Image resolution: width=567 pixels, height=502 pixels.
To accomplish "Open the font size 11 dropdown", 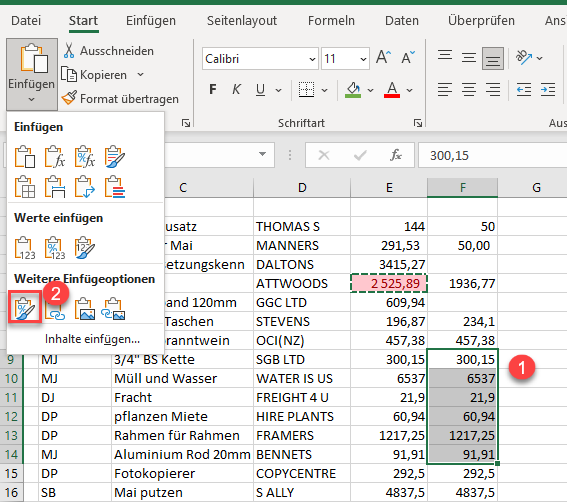I will [345, 58].
